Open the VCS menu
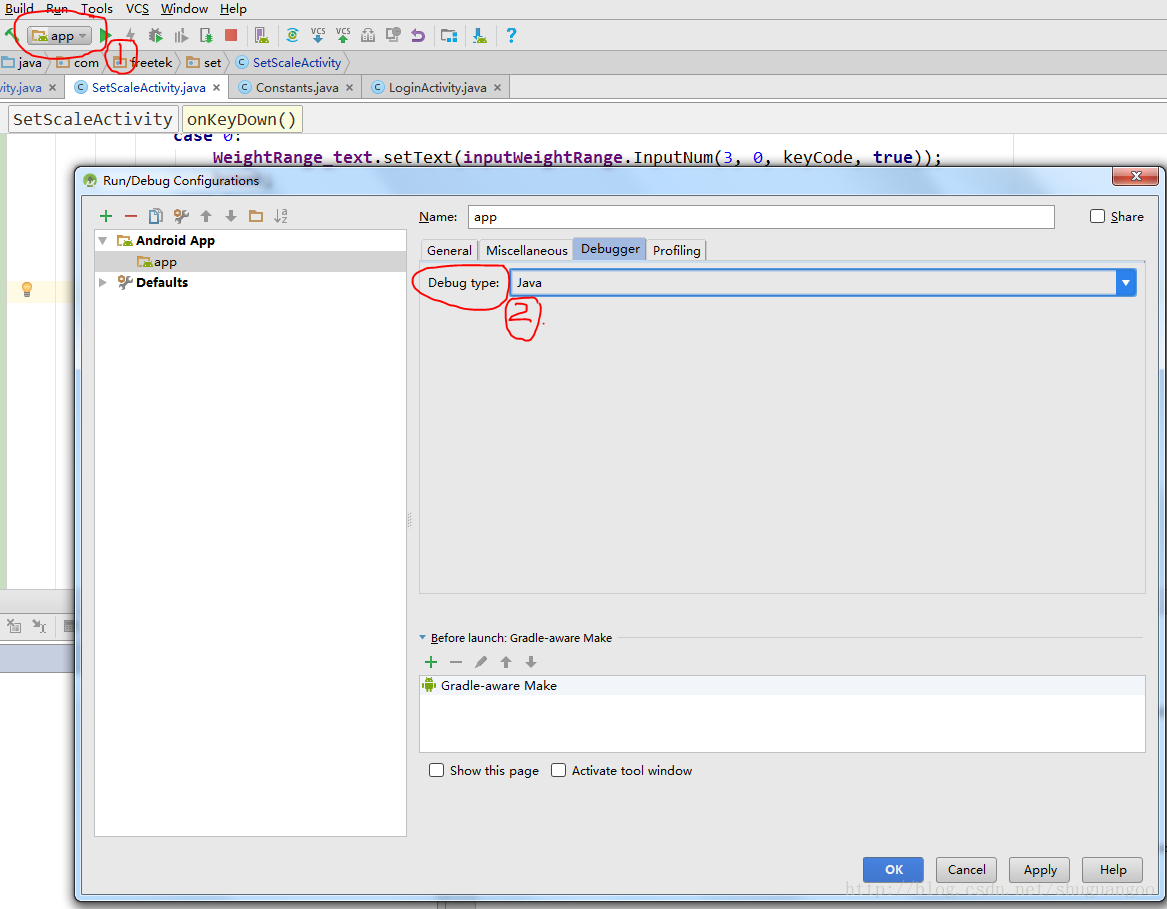Screen dimensions: 1167x909 pyautogui.click(x=138, y=9)
